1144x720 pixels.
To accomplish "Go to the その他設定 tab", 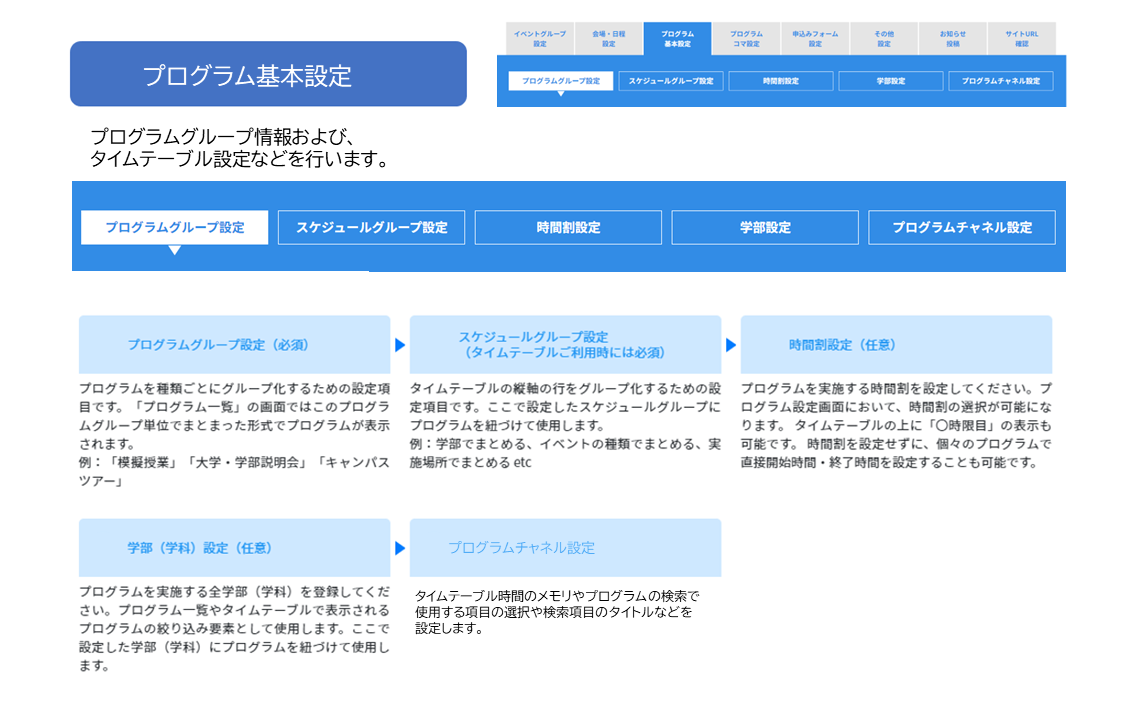I will point(884,39).
